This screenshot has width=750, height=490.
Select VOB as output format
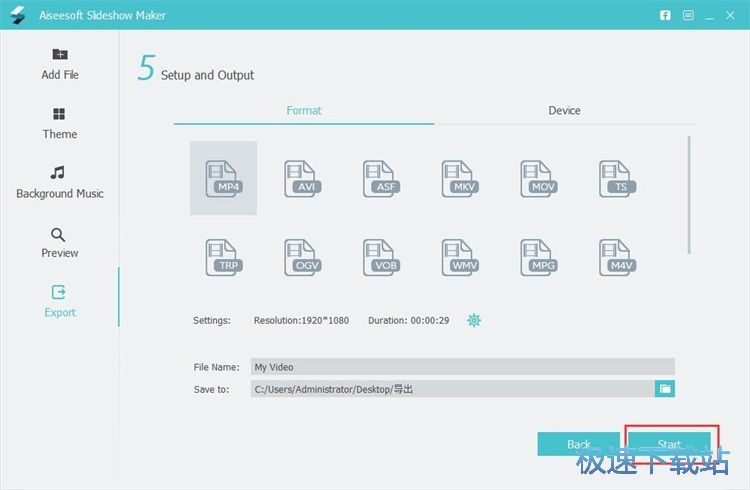pos(381,257)
